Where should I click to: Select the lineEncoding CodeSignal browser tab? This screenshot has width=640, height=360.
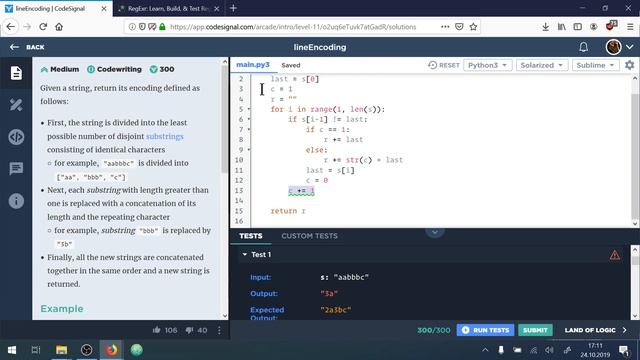pos(56,9)
